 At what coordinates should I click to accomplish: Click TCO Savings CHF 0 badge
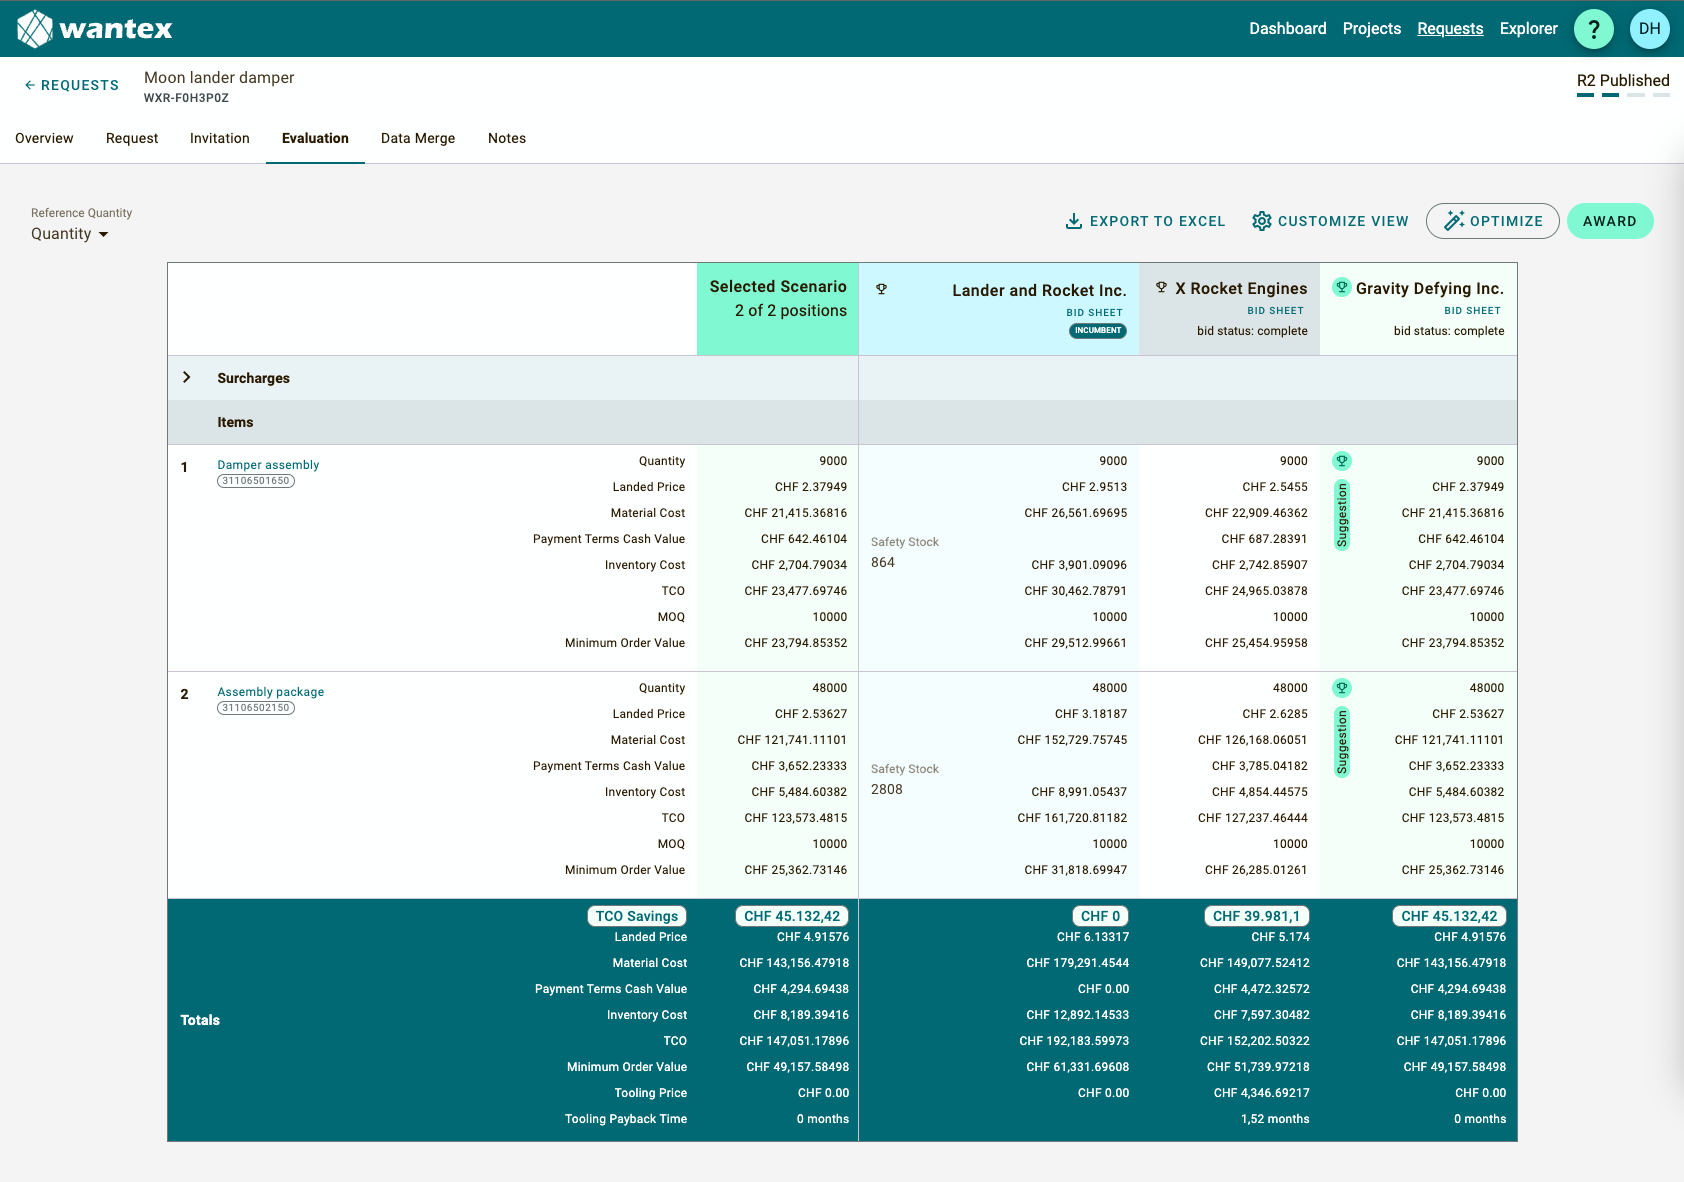(x=1100, y=916)
